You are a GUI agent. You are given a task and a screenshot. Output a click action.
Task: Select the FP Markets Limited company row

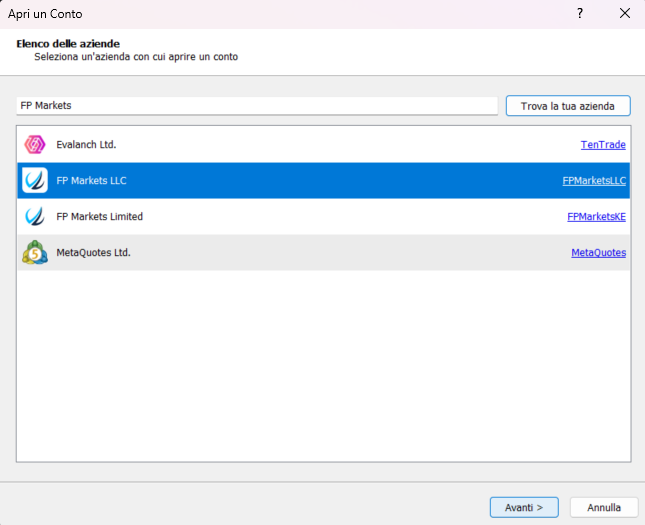pyautogui.click(x=300, y=217)
